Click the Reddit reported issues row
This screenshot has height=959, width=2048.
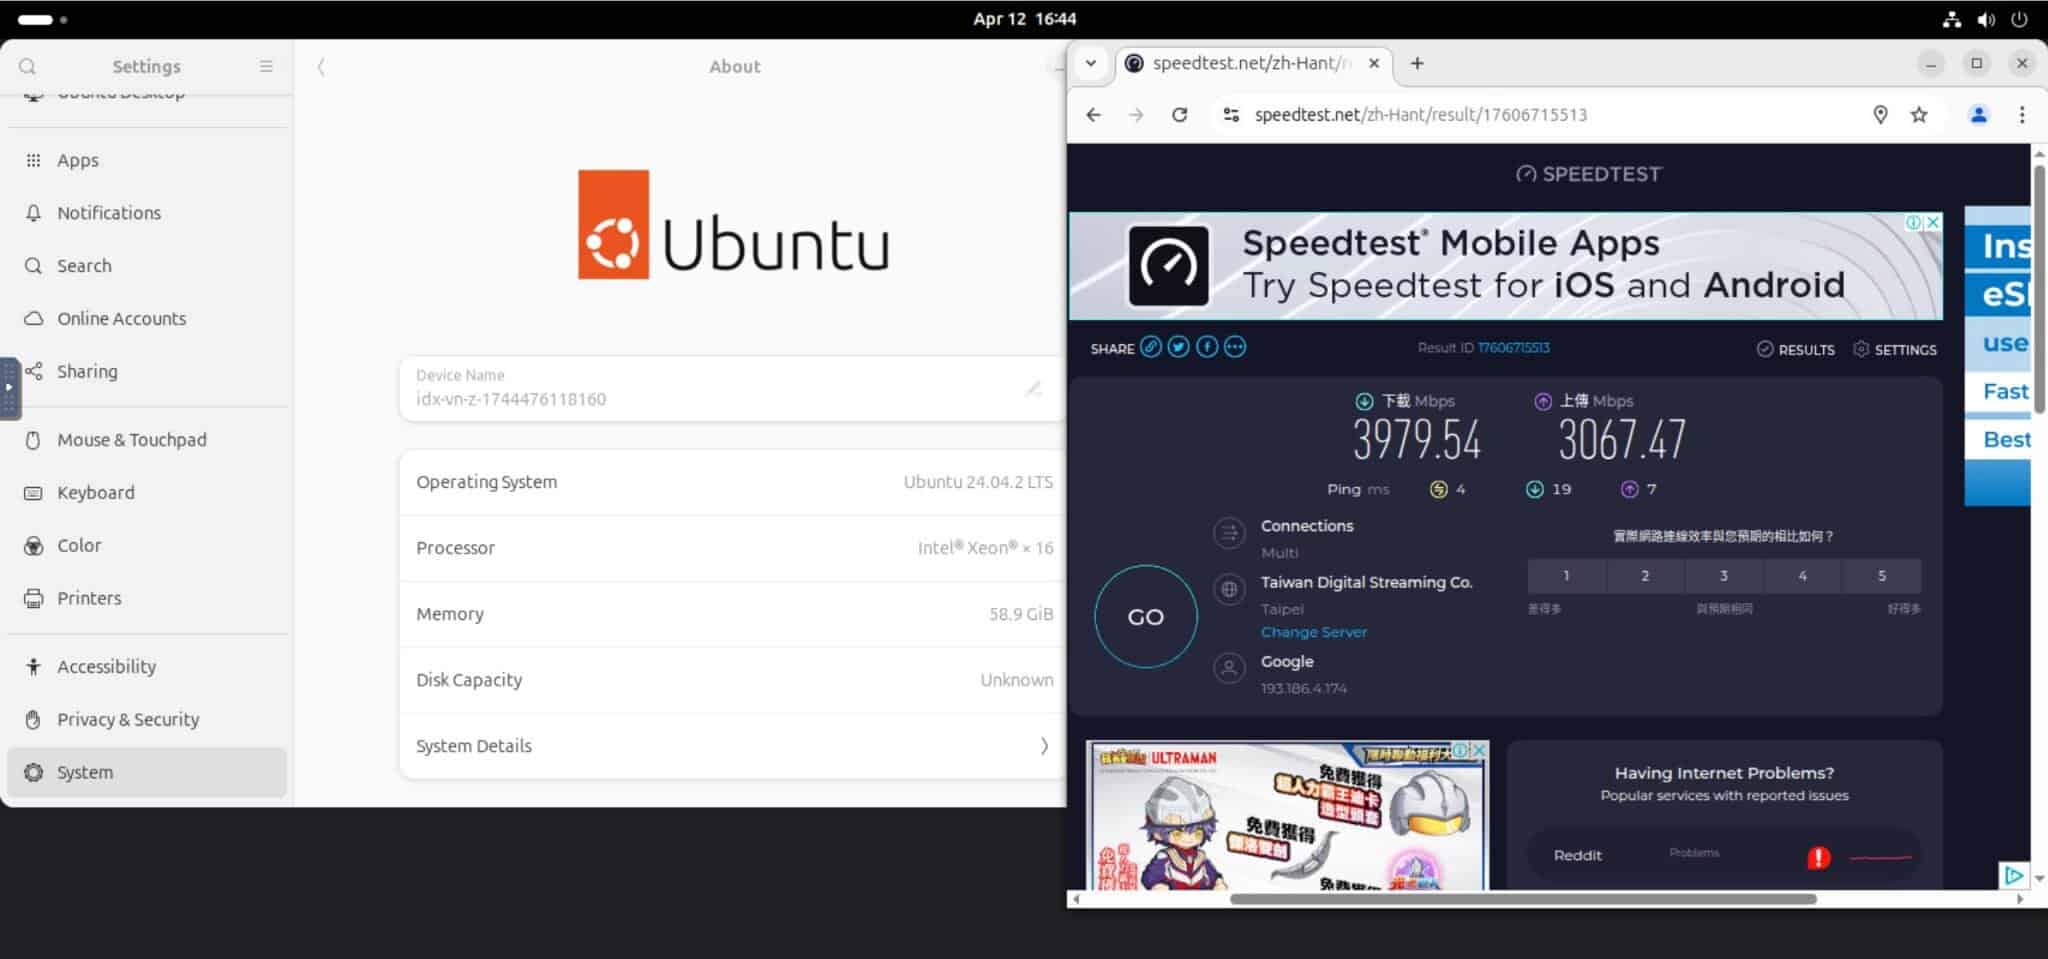[x=1724, y=856]
